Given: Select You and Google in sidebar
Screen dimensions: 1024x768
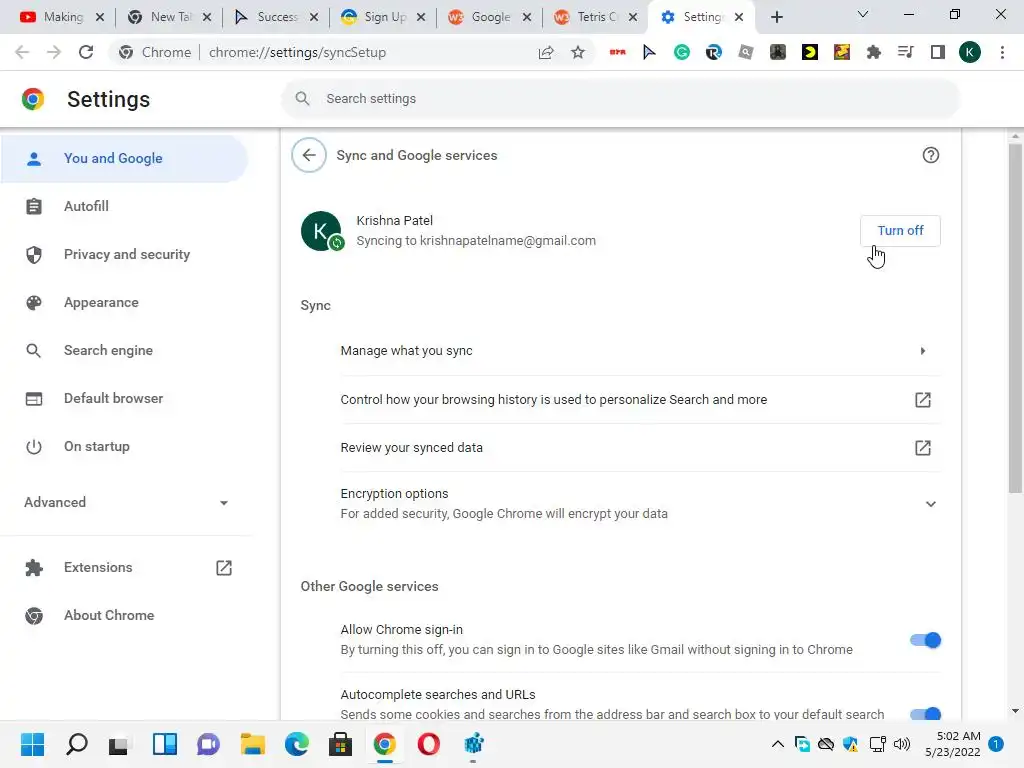Looking at the screenshot, I should tap(124, 159).
